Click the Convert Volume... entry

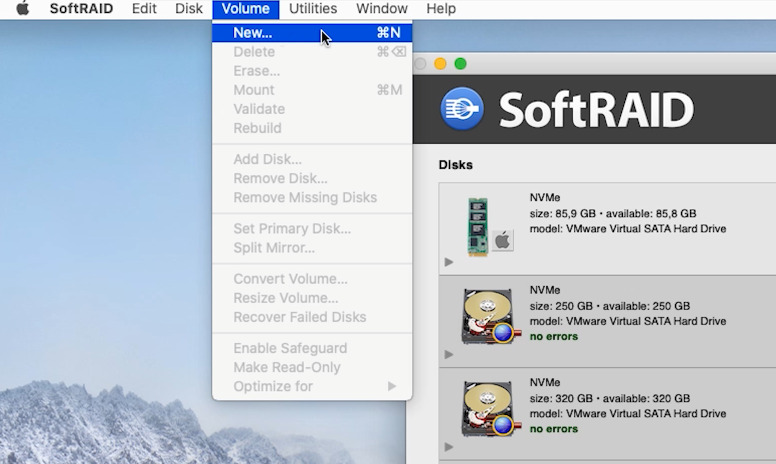pos(312,278)
